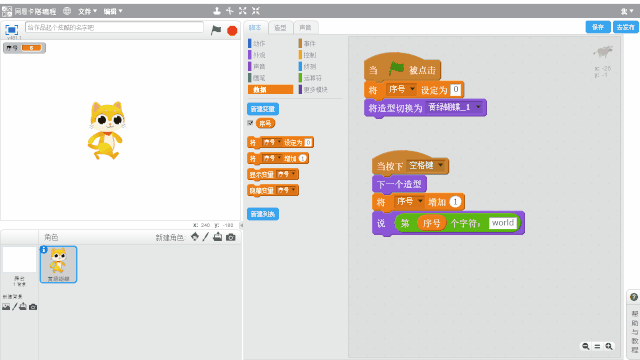Viewport: 640px width, 360px height.
Task: Click the blue button right of 保存
Action: [x=625, y=27]
